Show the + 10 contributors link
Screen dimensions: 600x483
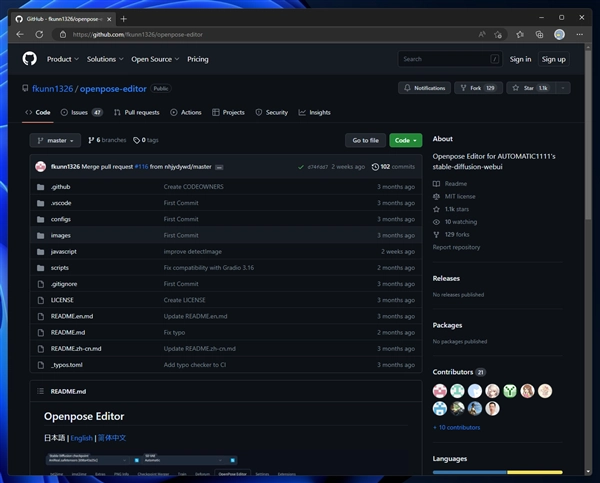(457, 428)
